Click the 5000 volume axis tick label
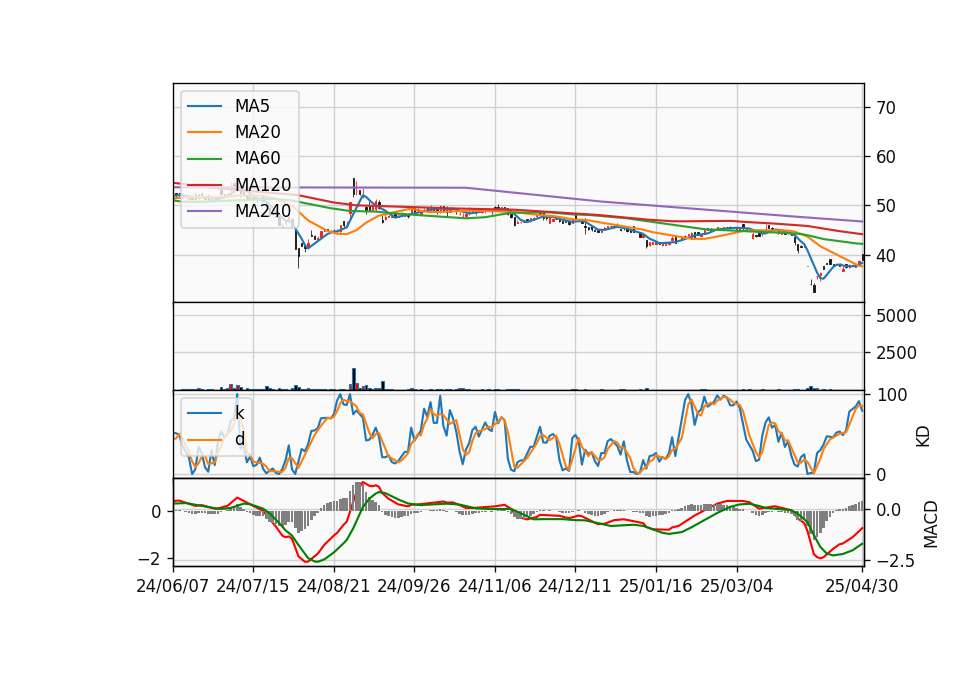The width and height of the screenshot is (960, 690). [x=896, y=316]
